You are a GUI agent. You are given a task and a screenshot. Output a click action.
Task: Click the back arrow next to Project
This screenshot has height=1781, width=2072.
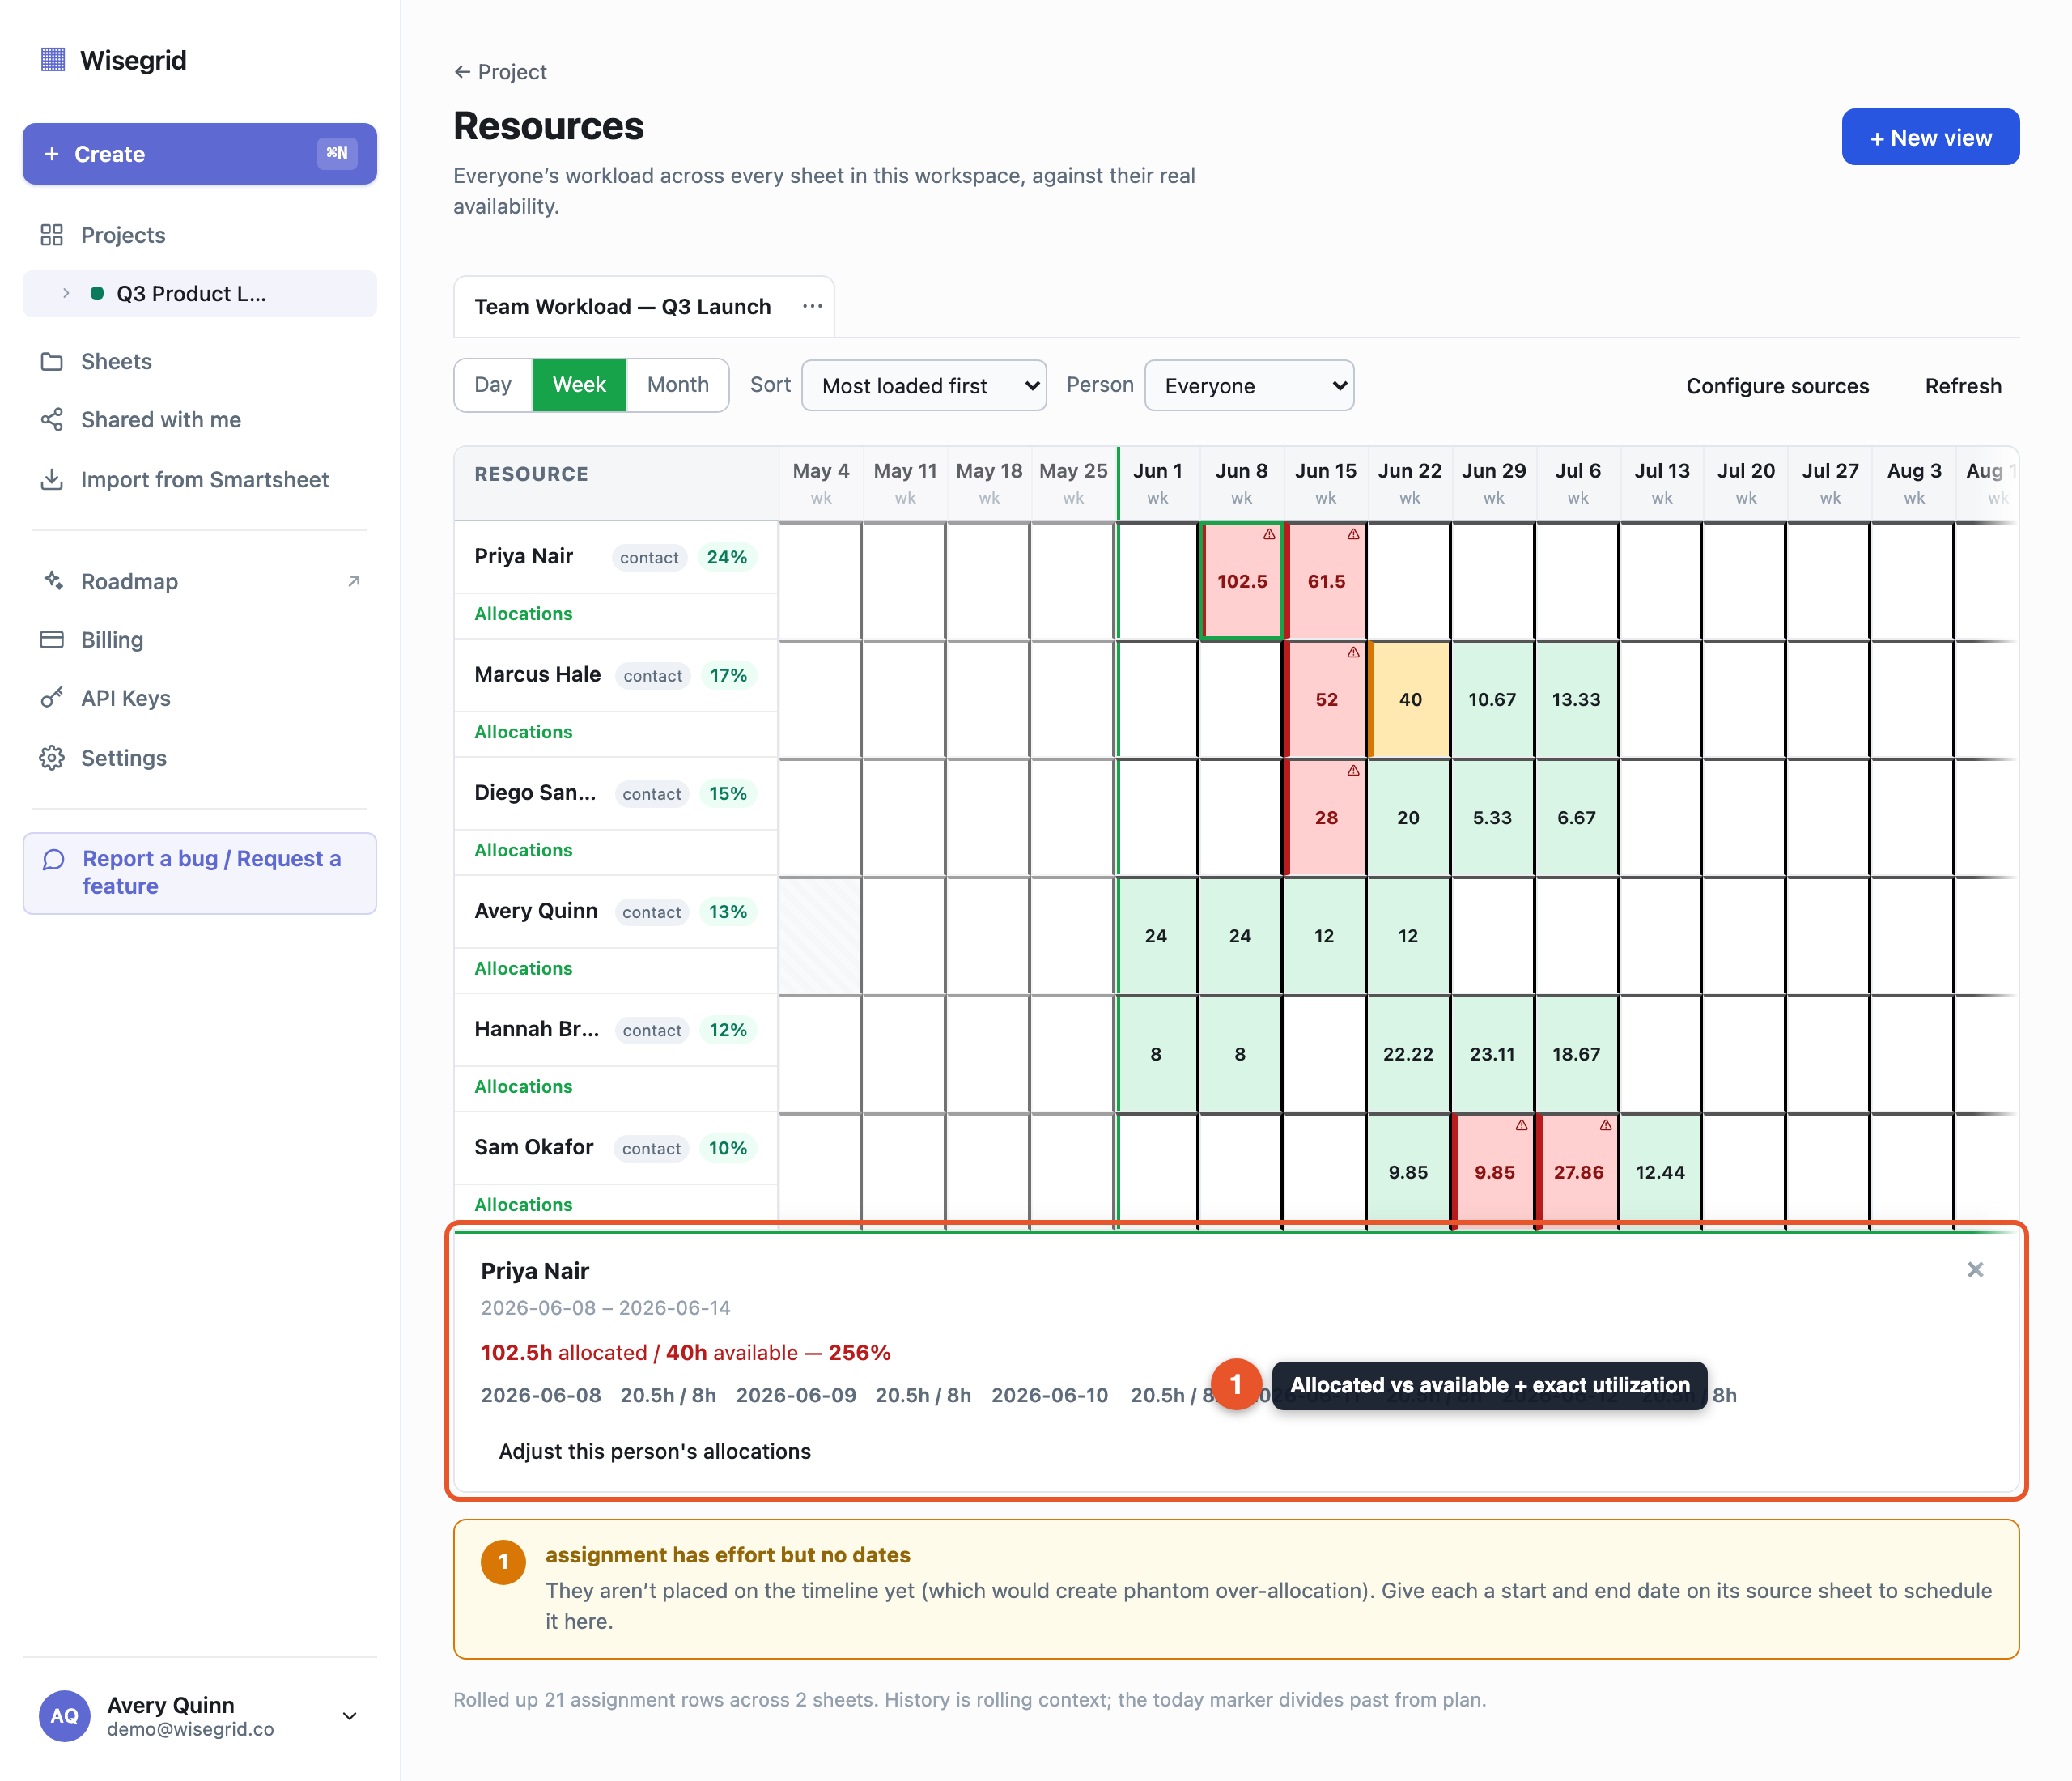[x=462, y=72]
